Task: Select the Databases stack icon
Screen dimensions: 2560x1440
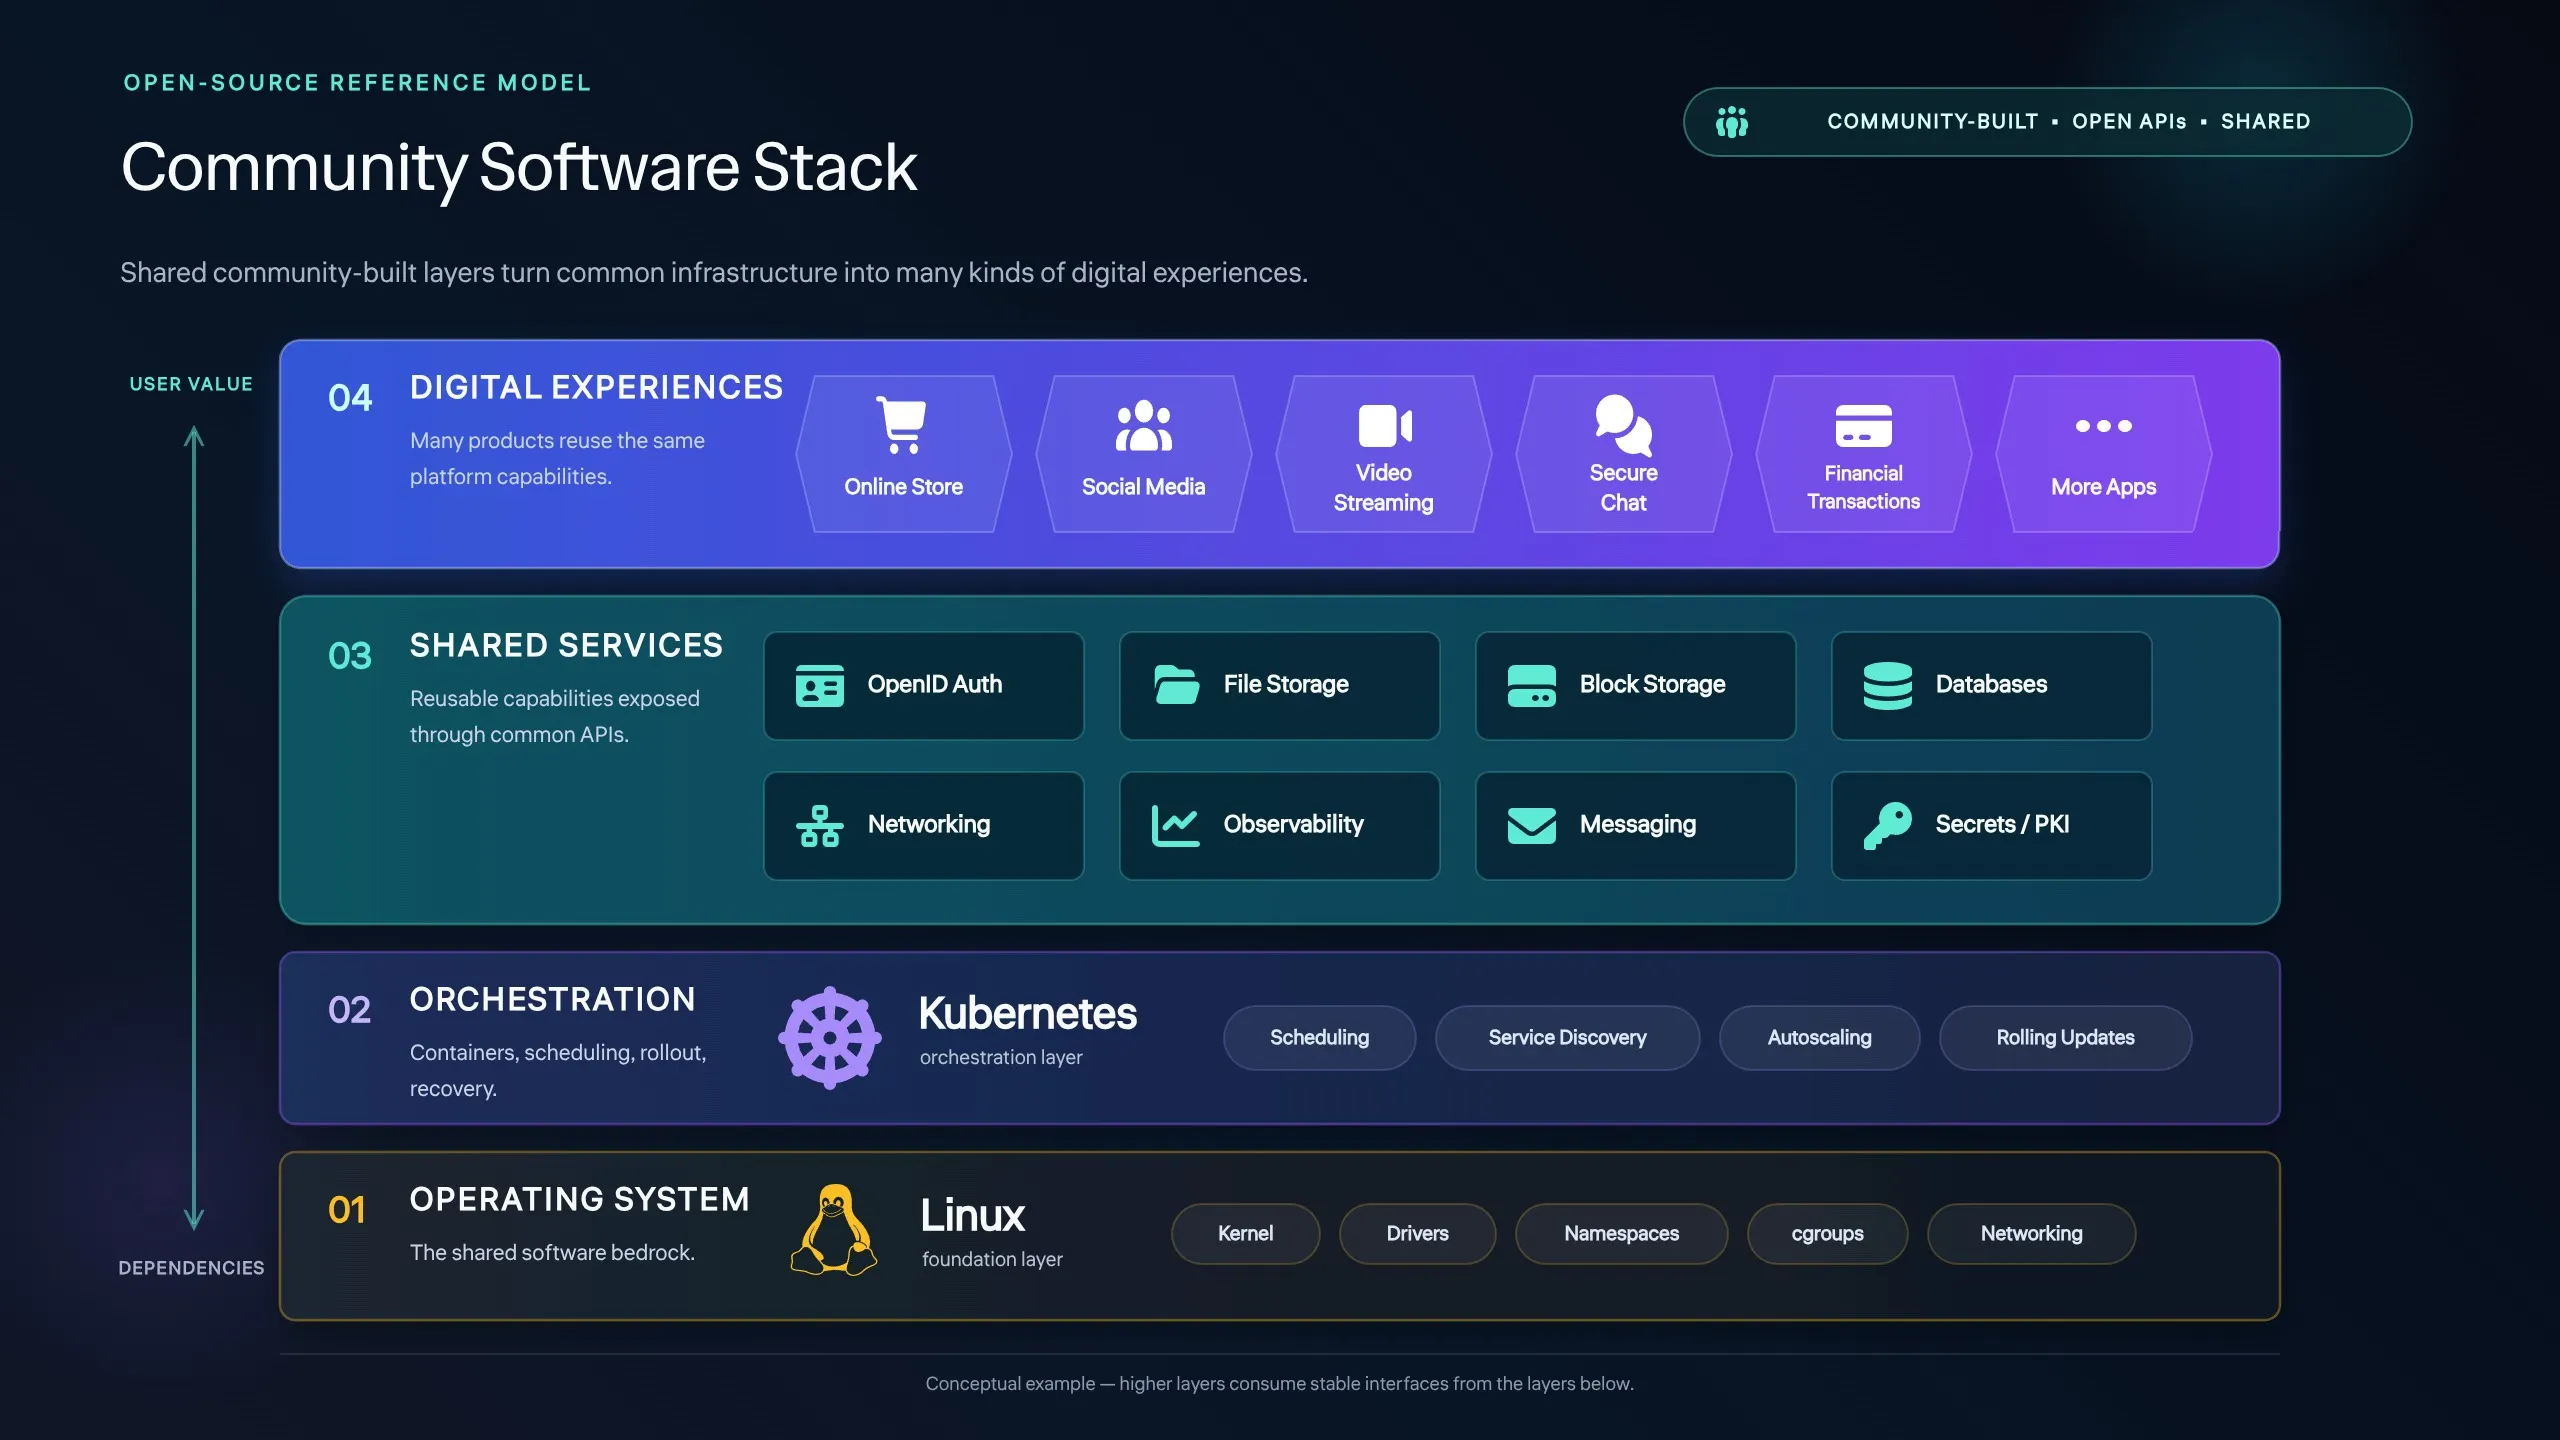Action: pos(1887,685)
